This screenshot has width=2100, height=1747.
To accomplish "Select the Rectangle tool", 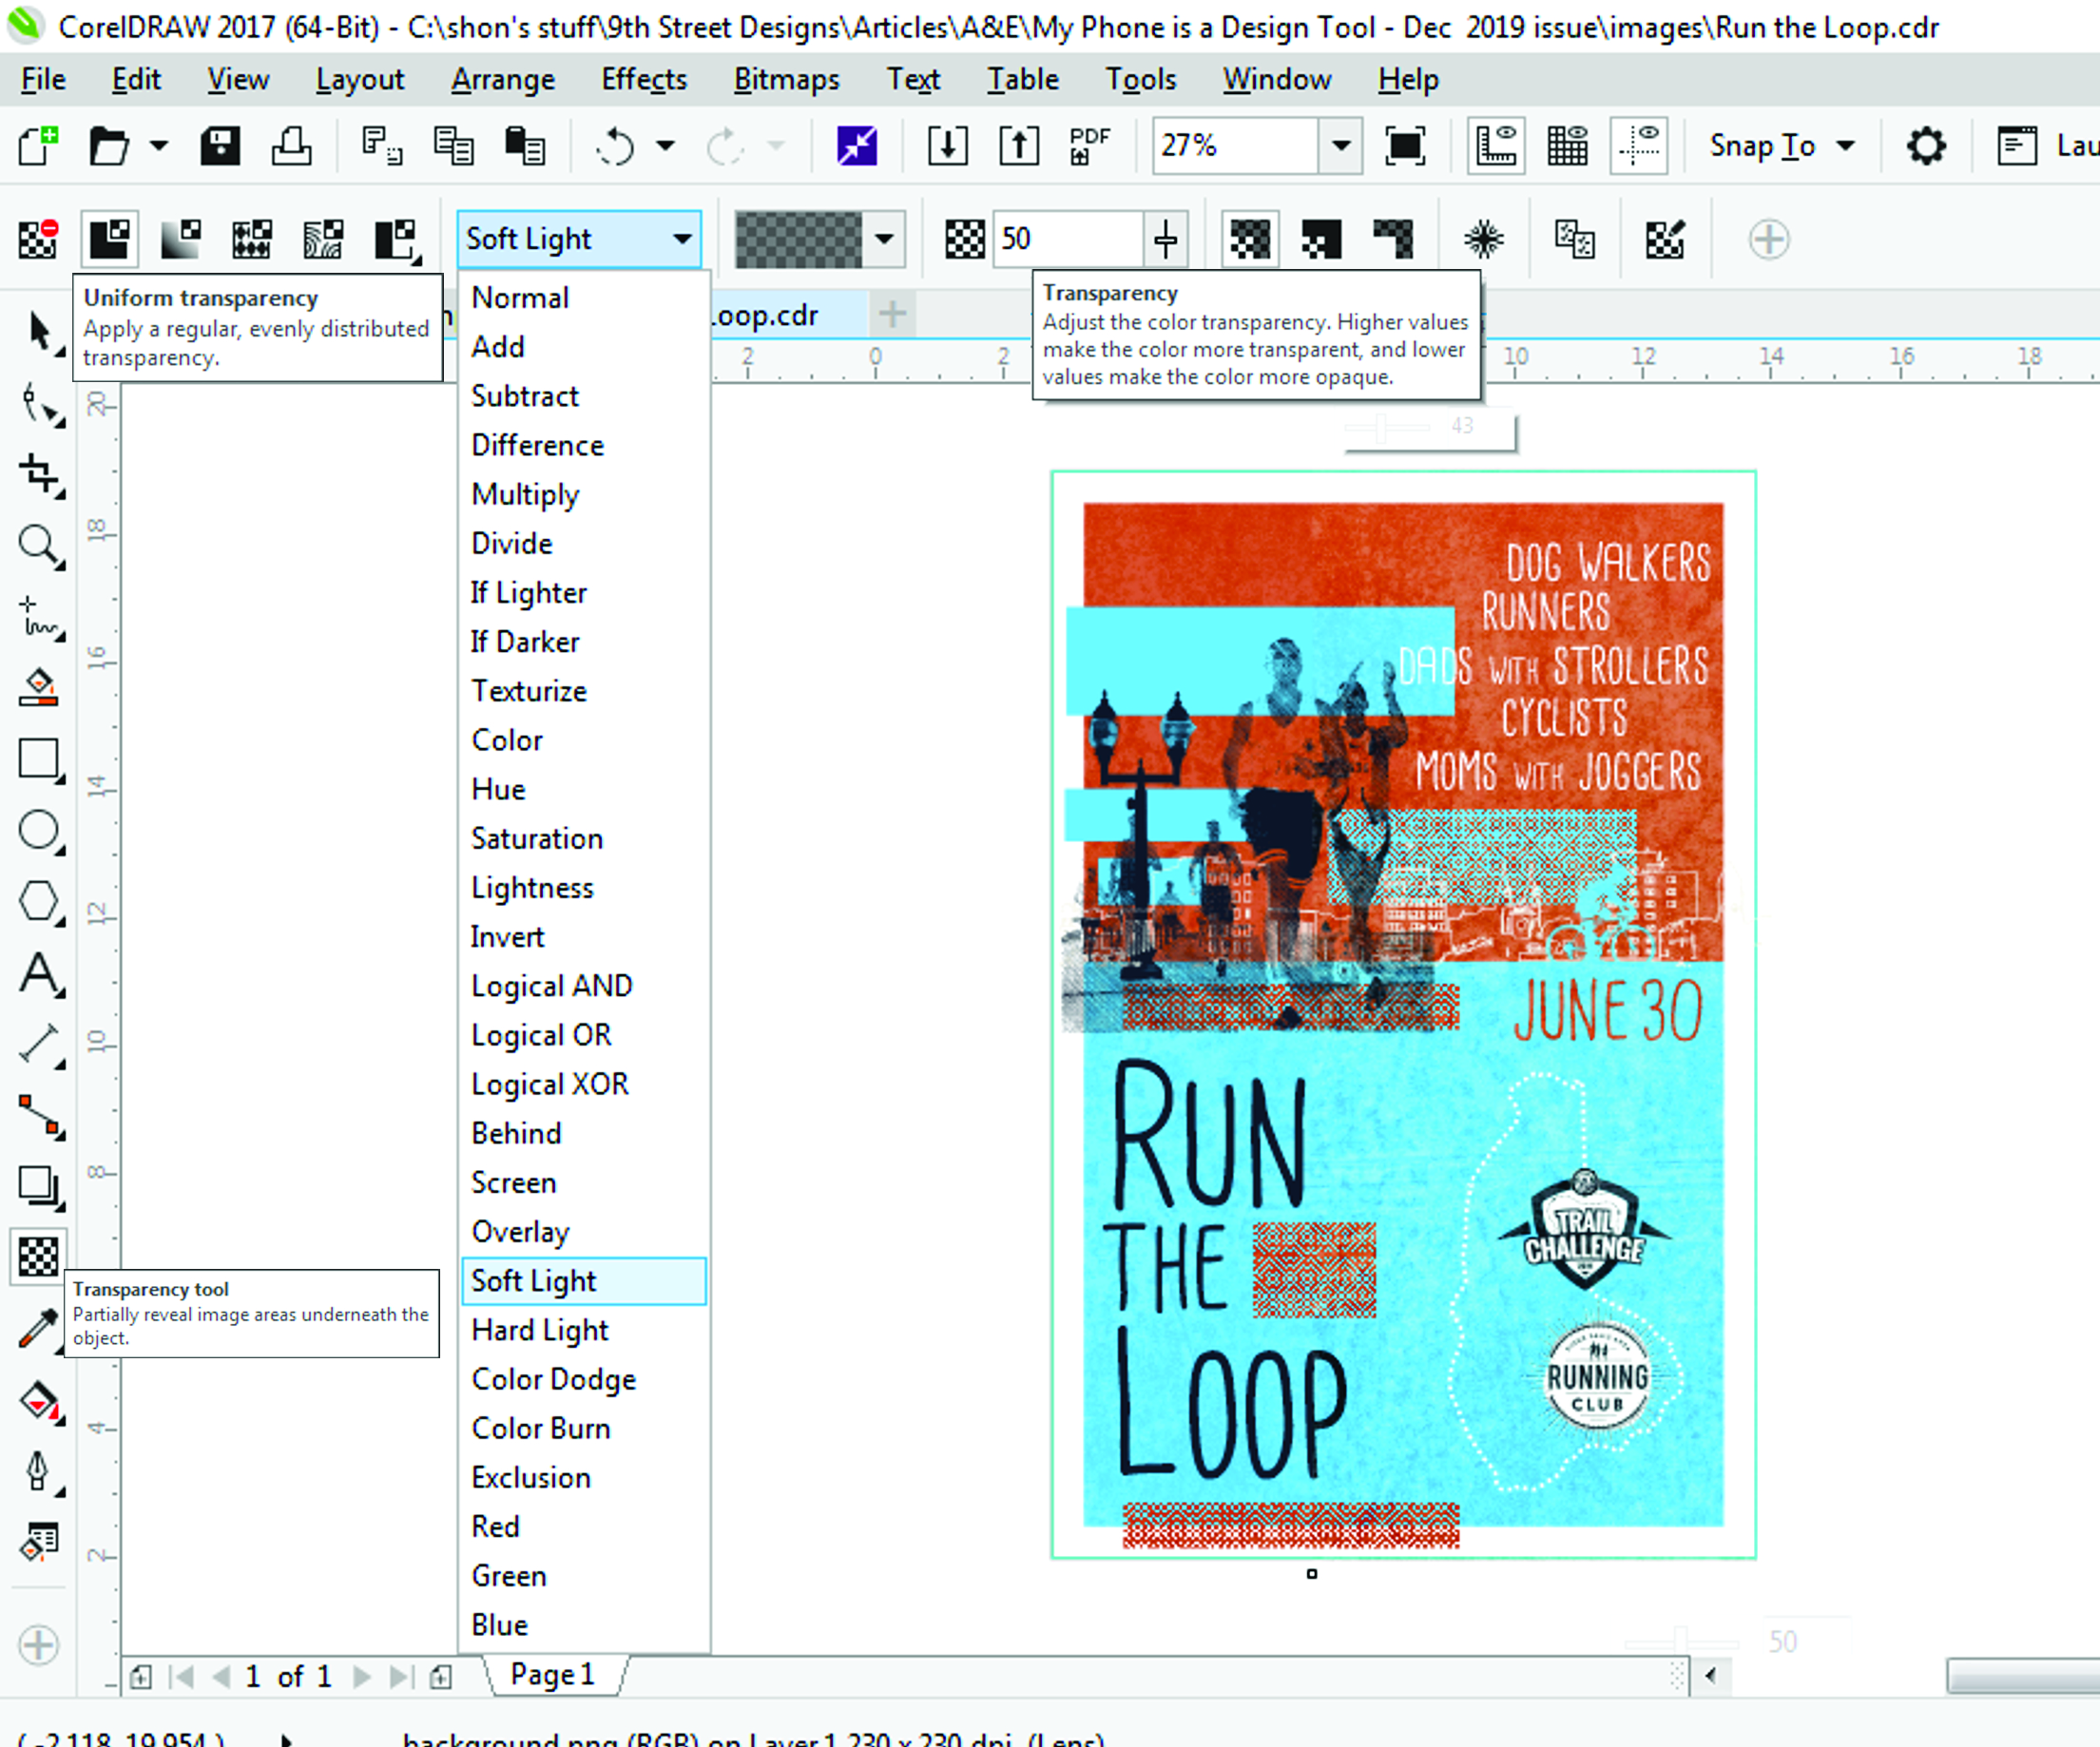I will (39, 759).
